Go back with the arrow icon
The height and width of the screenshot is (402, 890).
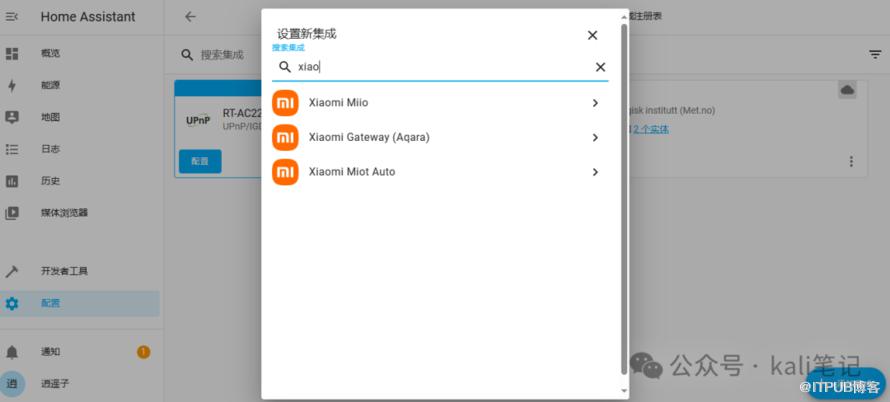(x=190, y=17)
